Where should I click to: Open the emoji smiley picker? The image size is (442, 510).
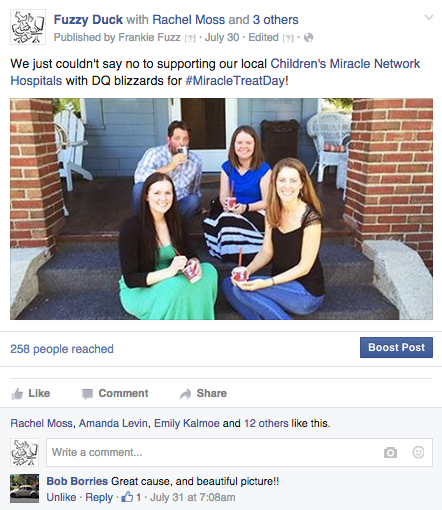(x=418, y=452)
